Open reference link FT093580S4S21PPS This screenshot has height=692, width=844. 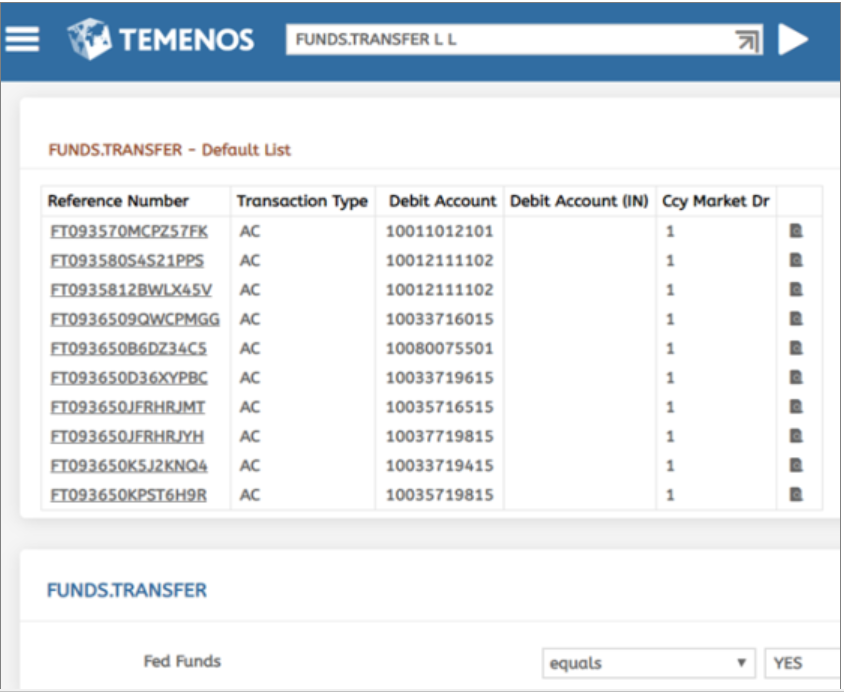coord(126,261)
